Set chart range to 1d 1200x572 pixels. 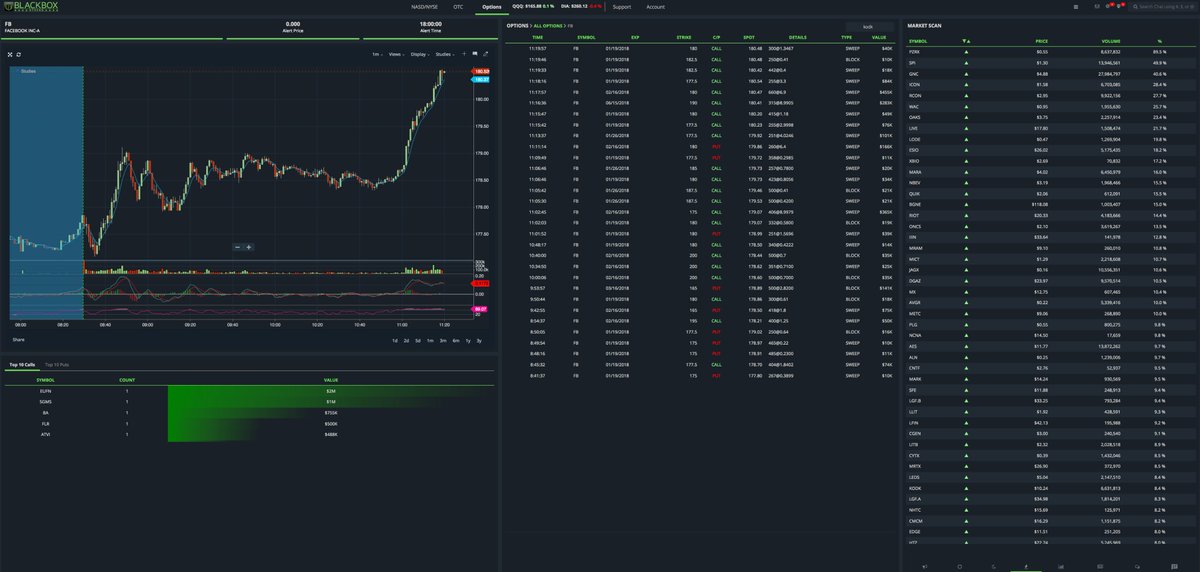(394, 340)
